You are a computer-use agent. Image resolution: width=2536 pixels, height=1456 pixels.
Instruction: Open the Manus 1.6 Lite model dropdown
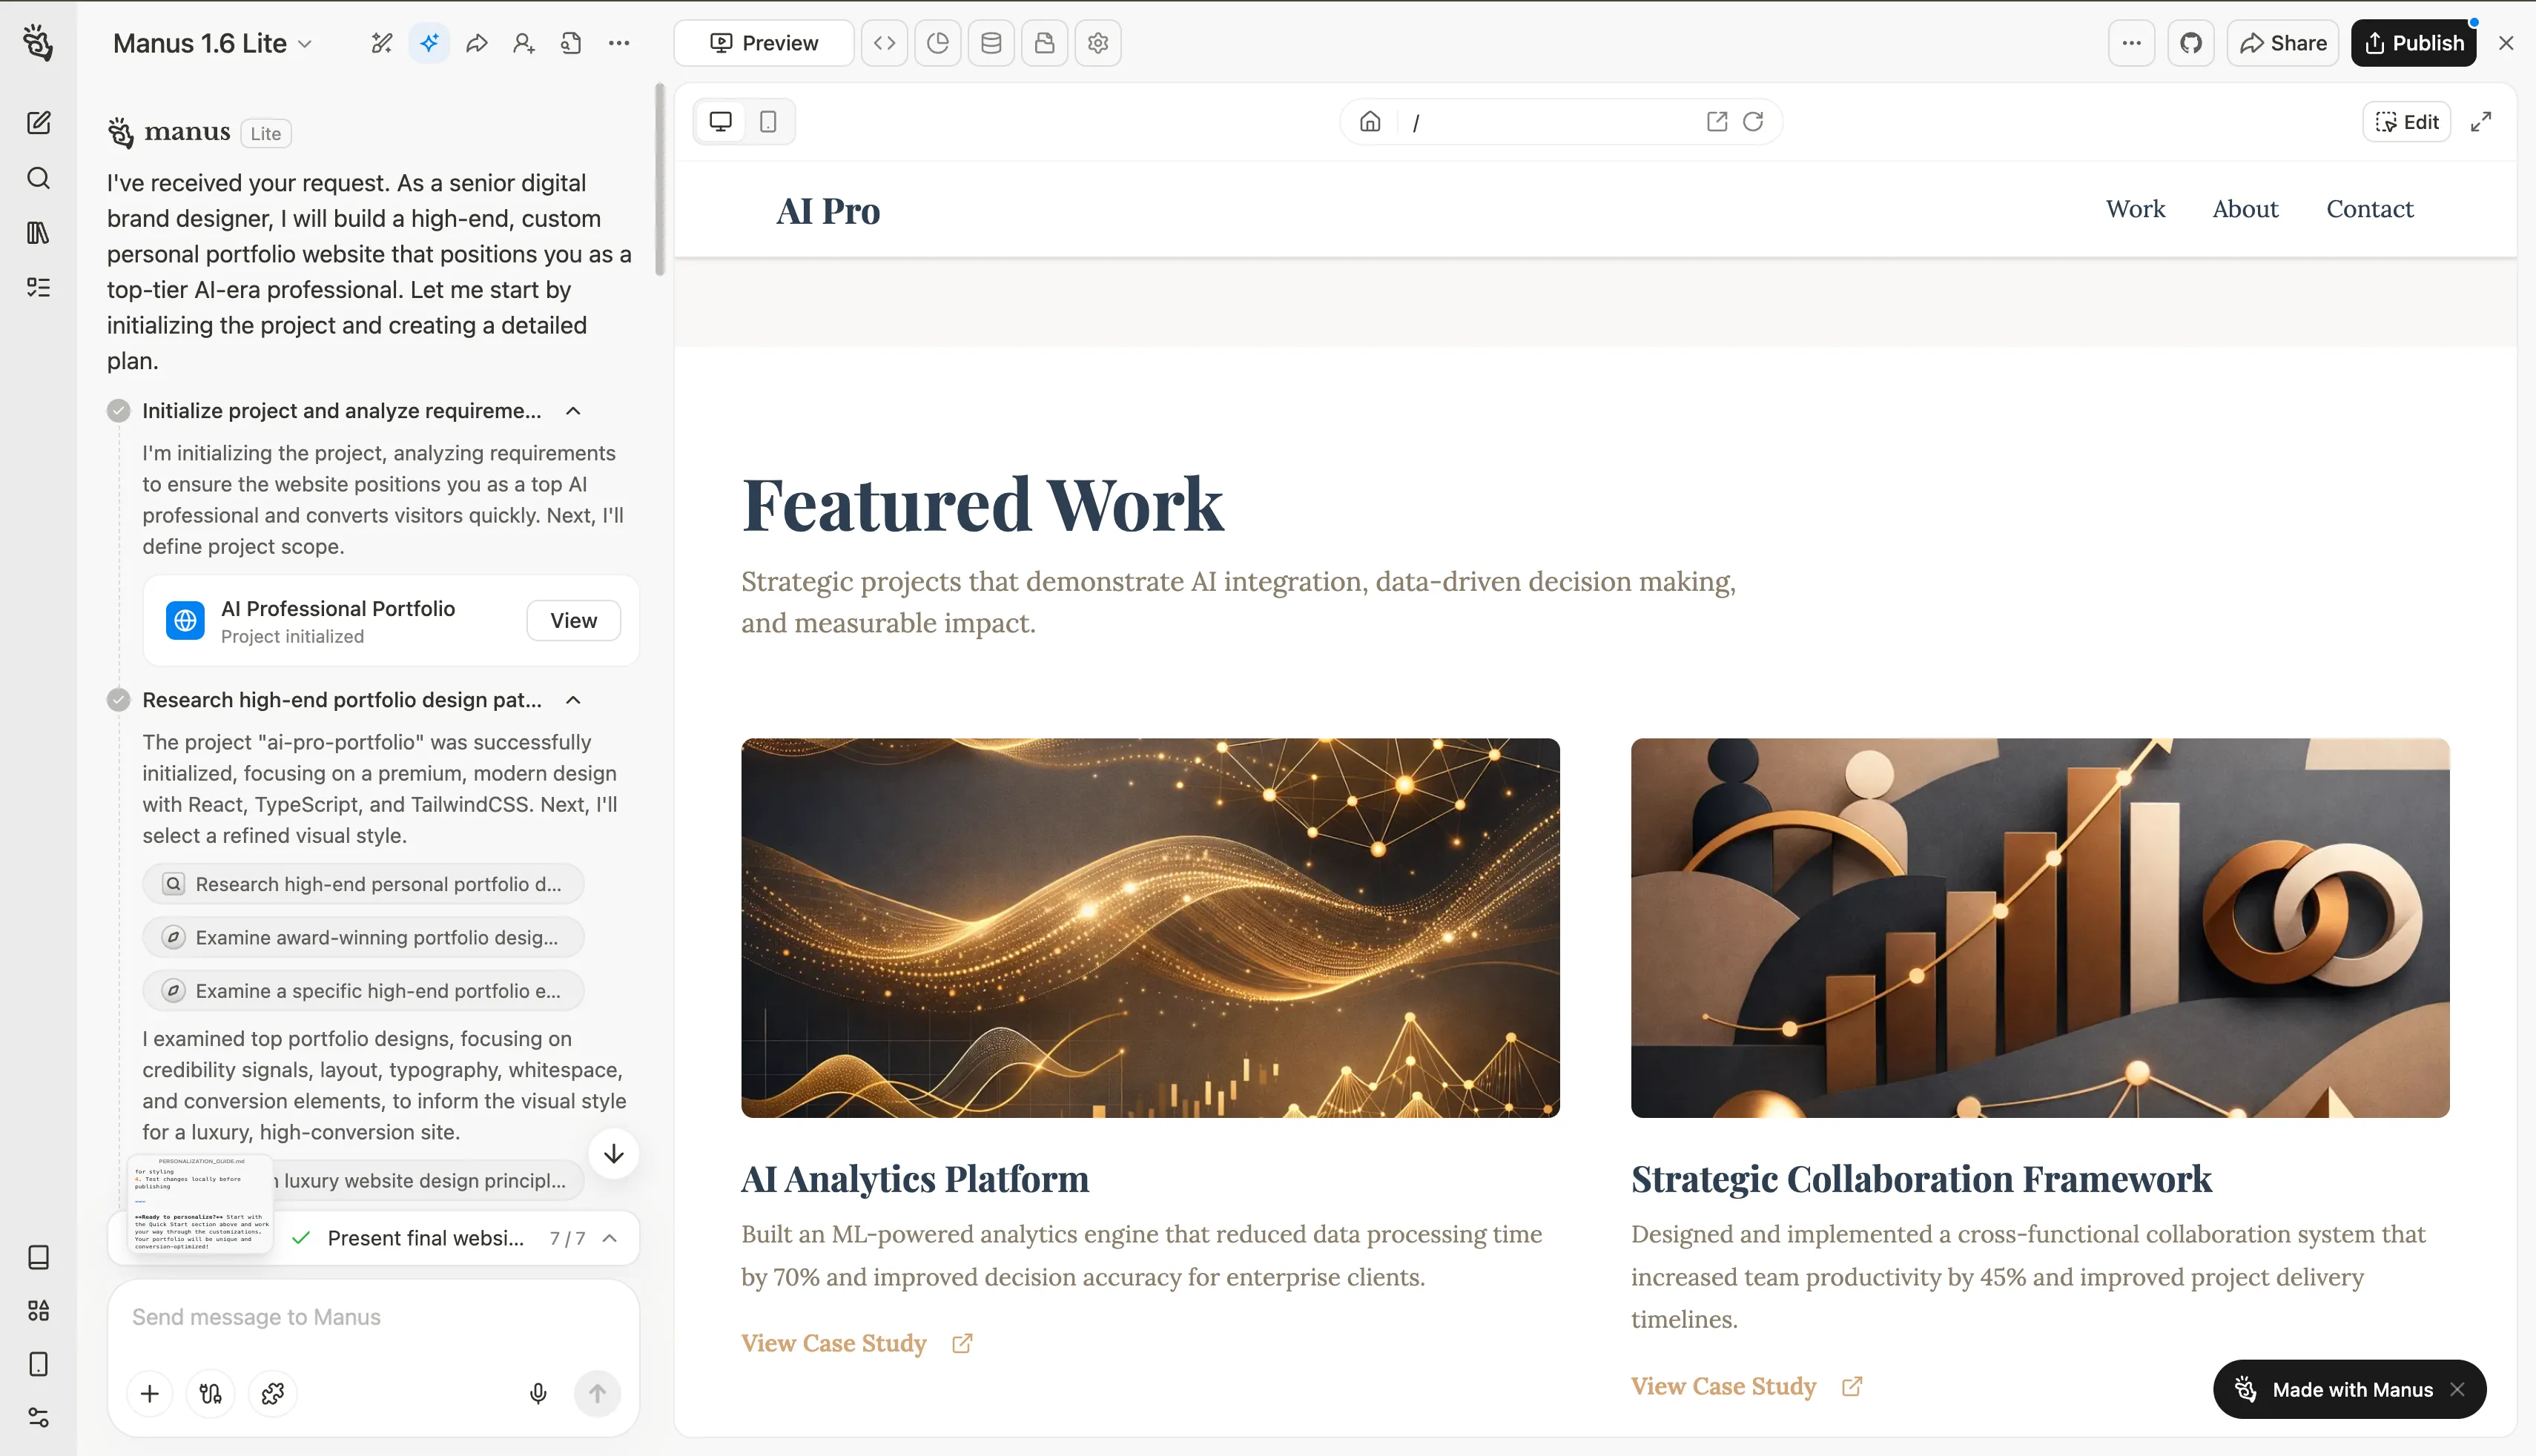click(x=212, y=43)
